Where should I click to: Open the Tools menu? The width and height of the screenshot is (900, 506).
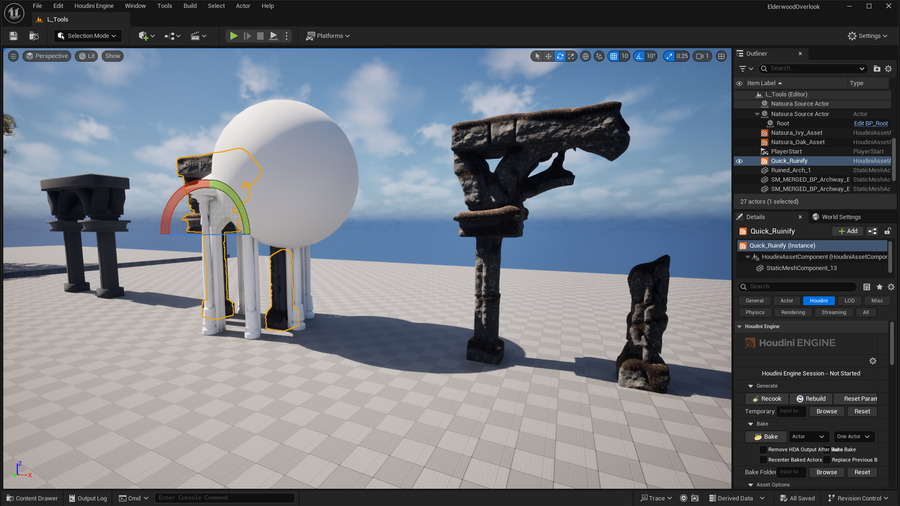point(165,6)
